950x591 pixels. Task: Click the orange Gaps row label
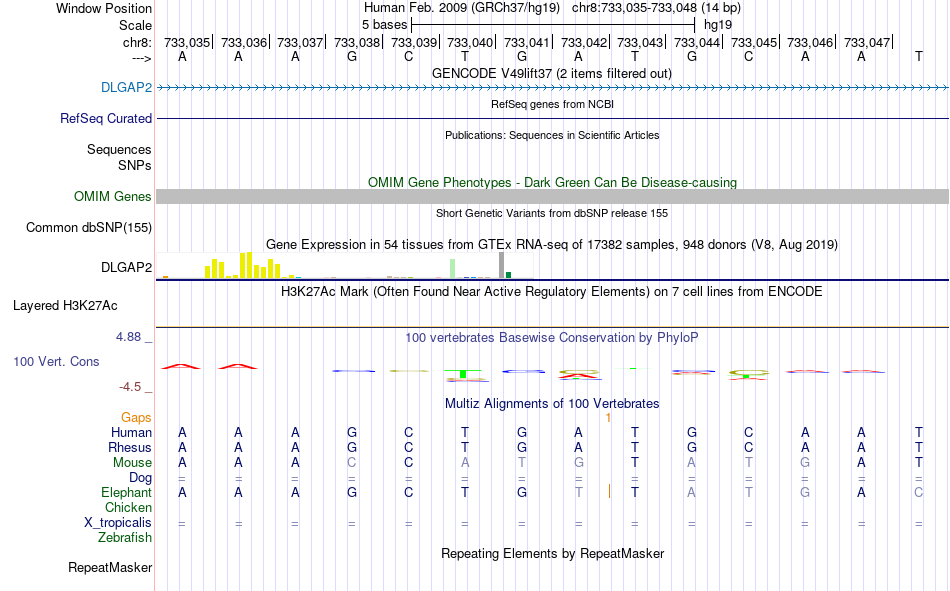(x=136, y=417)
